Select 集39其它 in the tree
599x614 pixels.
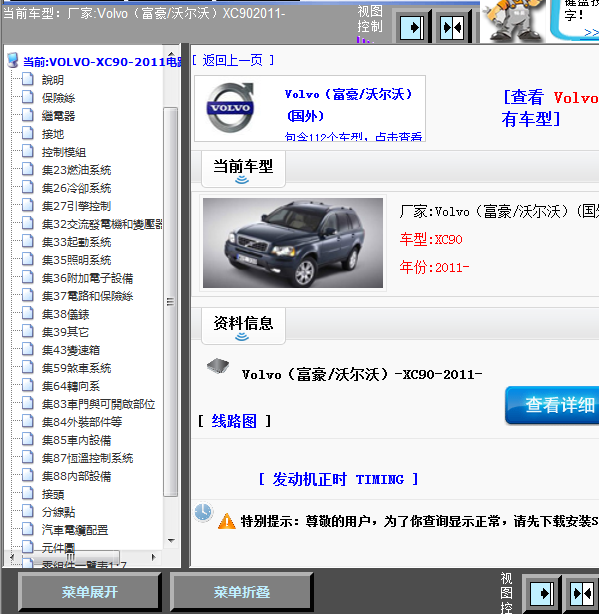65,332
